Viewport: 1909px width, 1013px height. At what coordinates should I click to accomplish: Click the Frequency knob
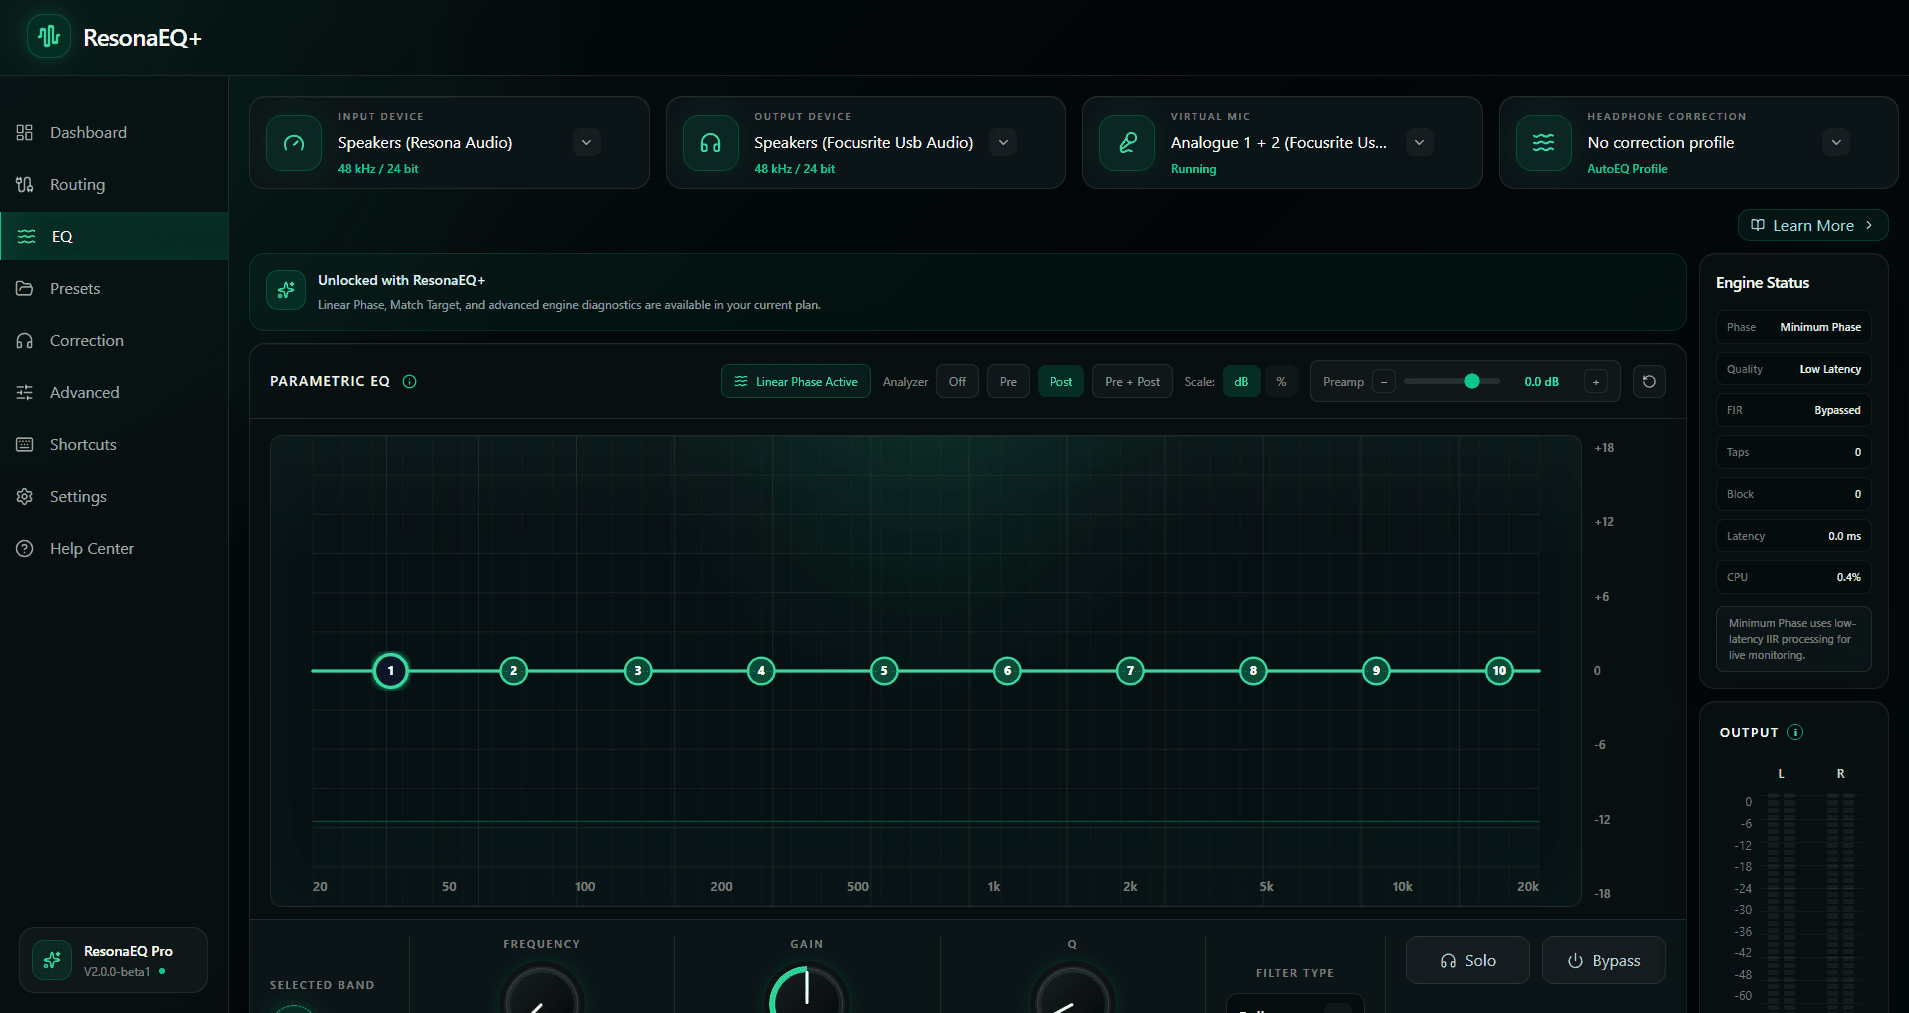coord(542,990)
